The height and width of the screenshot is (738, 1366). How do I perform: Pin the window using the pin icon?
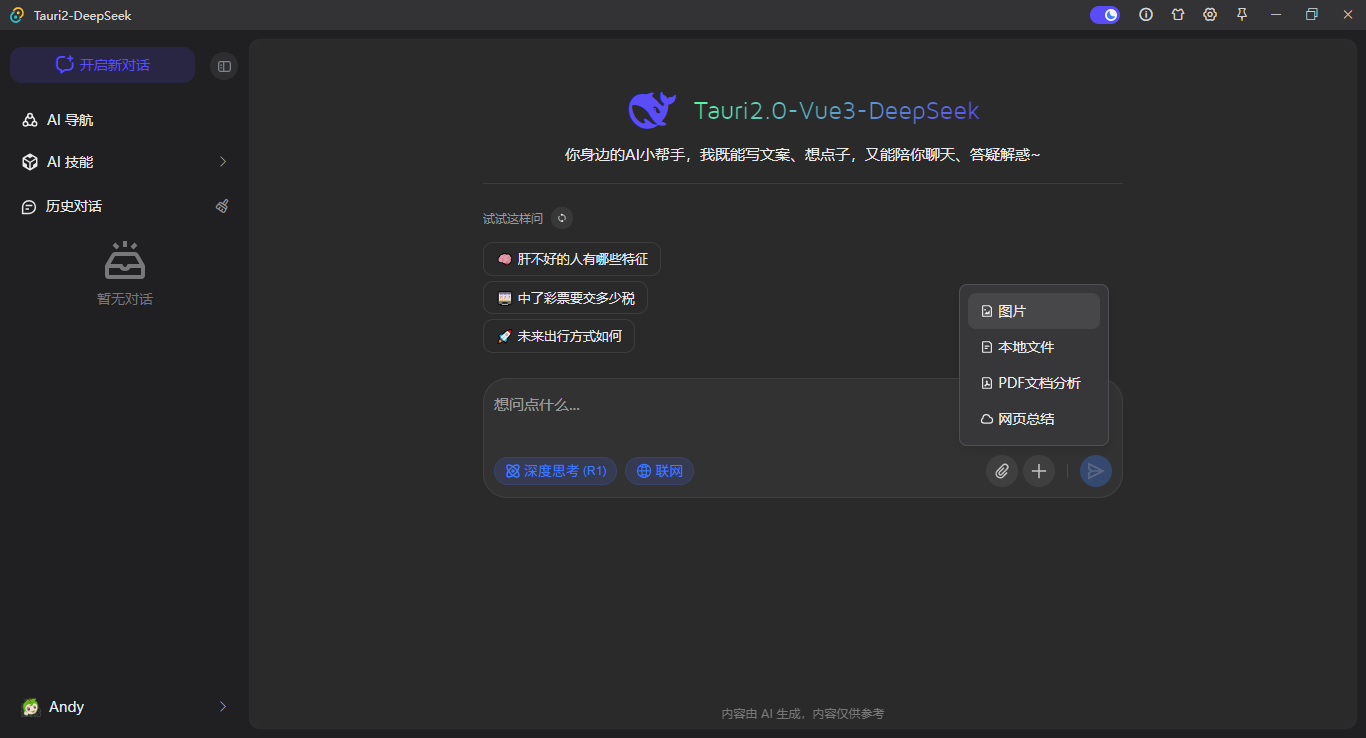(x=1241, y=14)
